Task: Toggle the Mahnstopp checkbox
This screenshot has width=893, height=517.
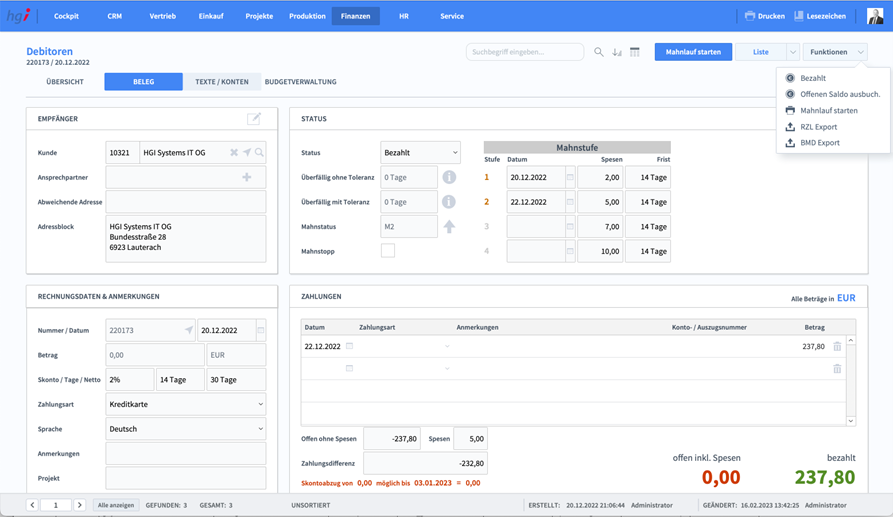Action: pos(388,251)
